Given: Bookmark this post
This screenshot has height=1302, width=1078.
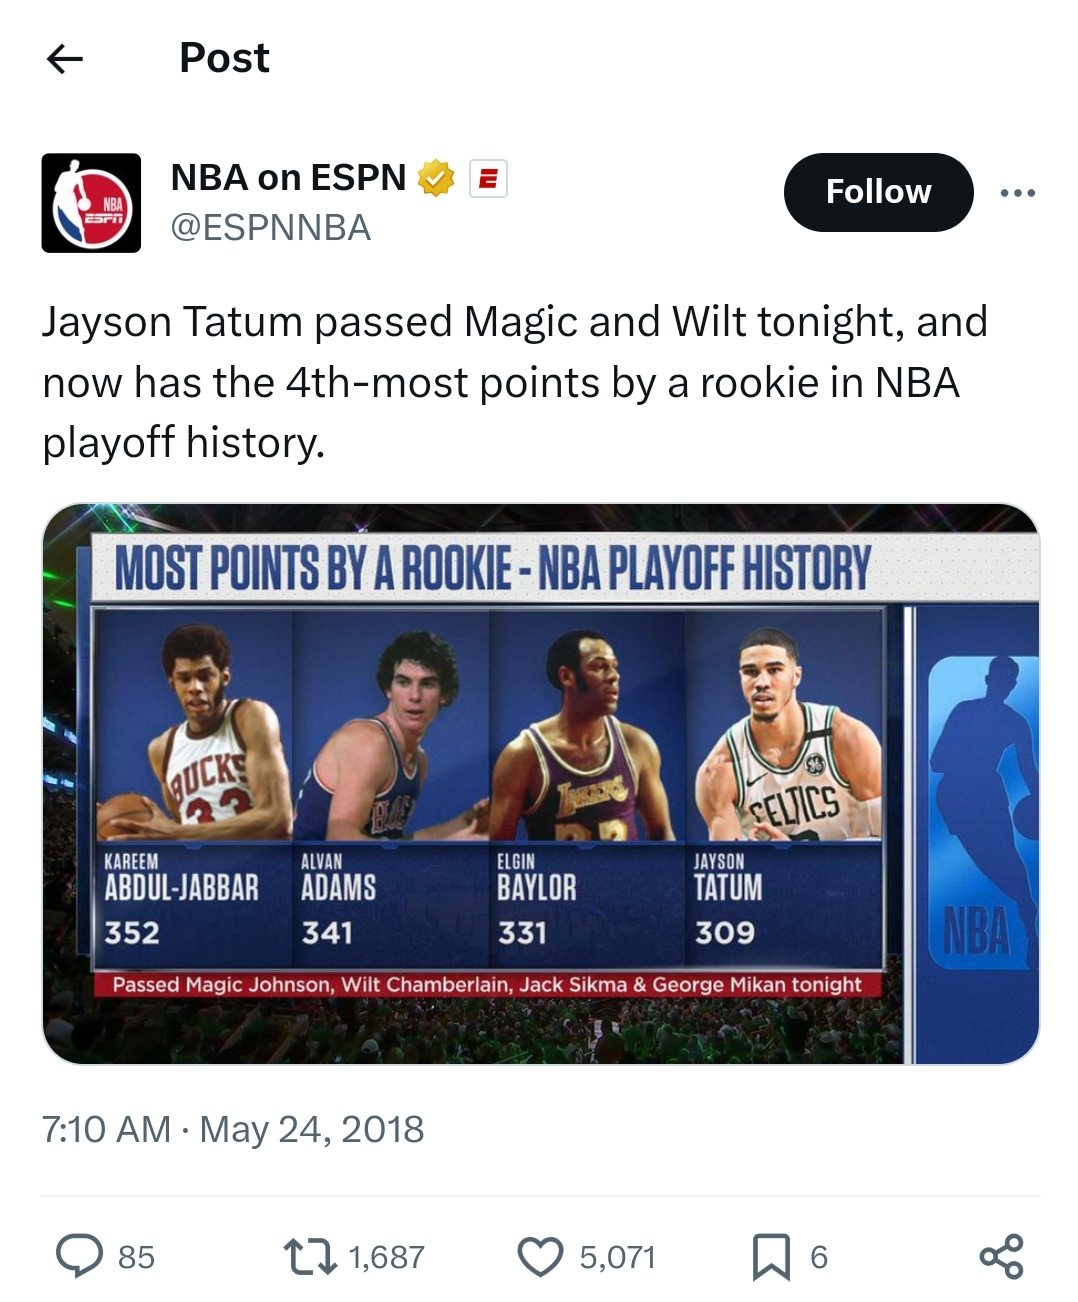Looking at the screenshot, I should pos(770,1257).
